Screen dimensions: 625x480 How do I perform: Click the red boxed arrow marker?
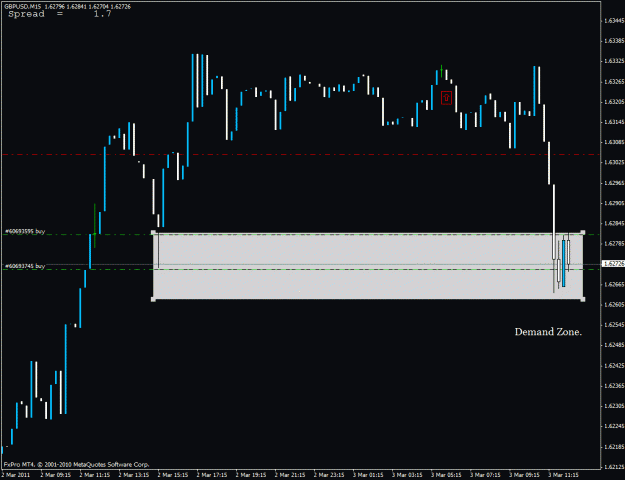(446, 98)
